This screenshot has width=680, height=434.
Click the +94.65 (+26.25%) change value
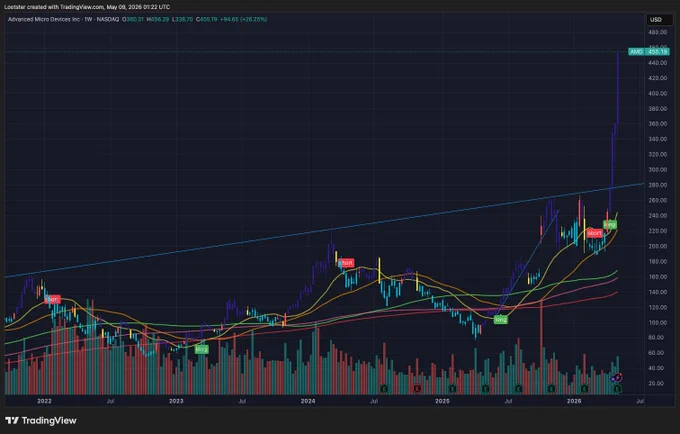[243, 20]
